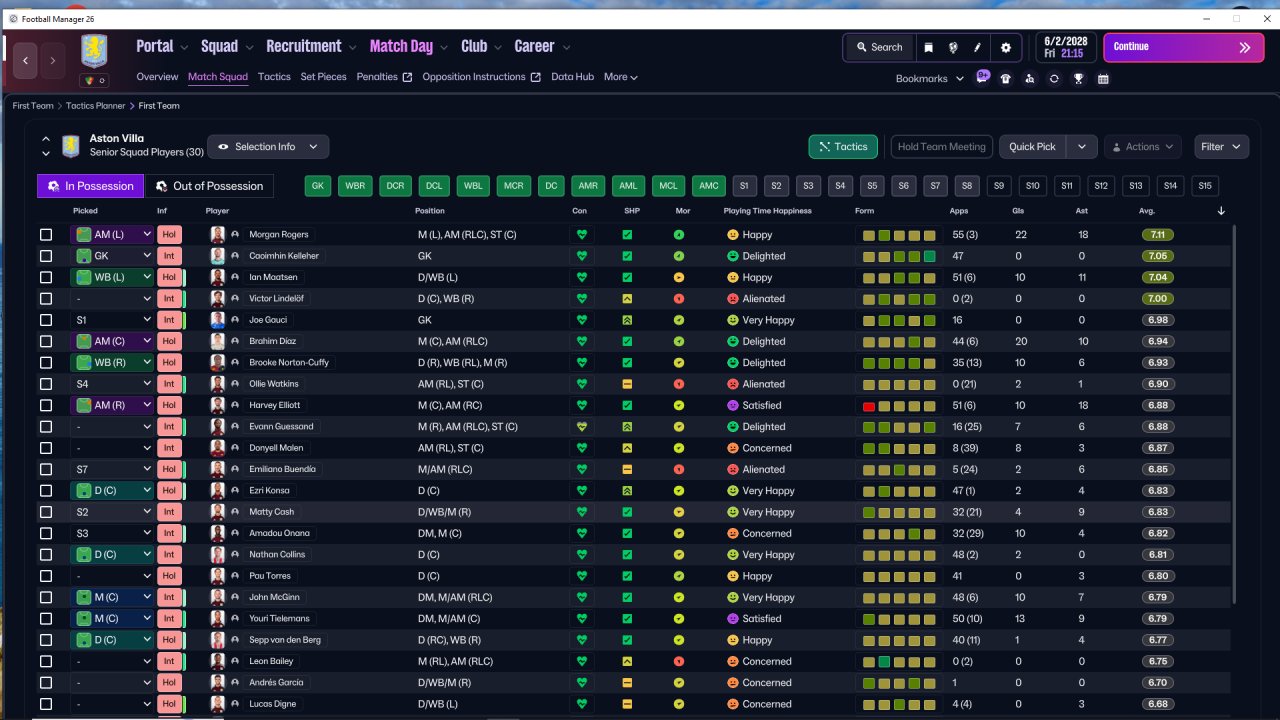The height and width of the screenshot is (720, 1280).
Task: Click the Quick Pick button
Action: (1033, 147)
